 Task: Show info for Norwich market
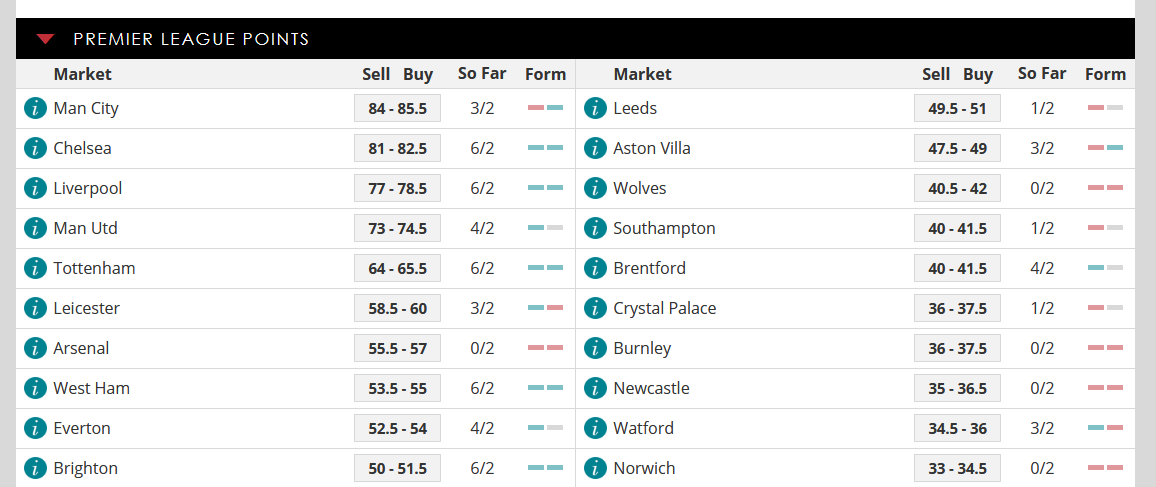pyautogui.click(x=595, y=468)
